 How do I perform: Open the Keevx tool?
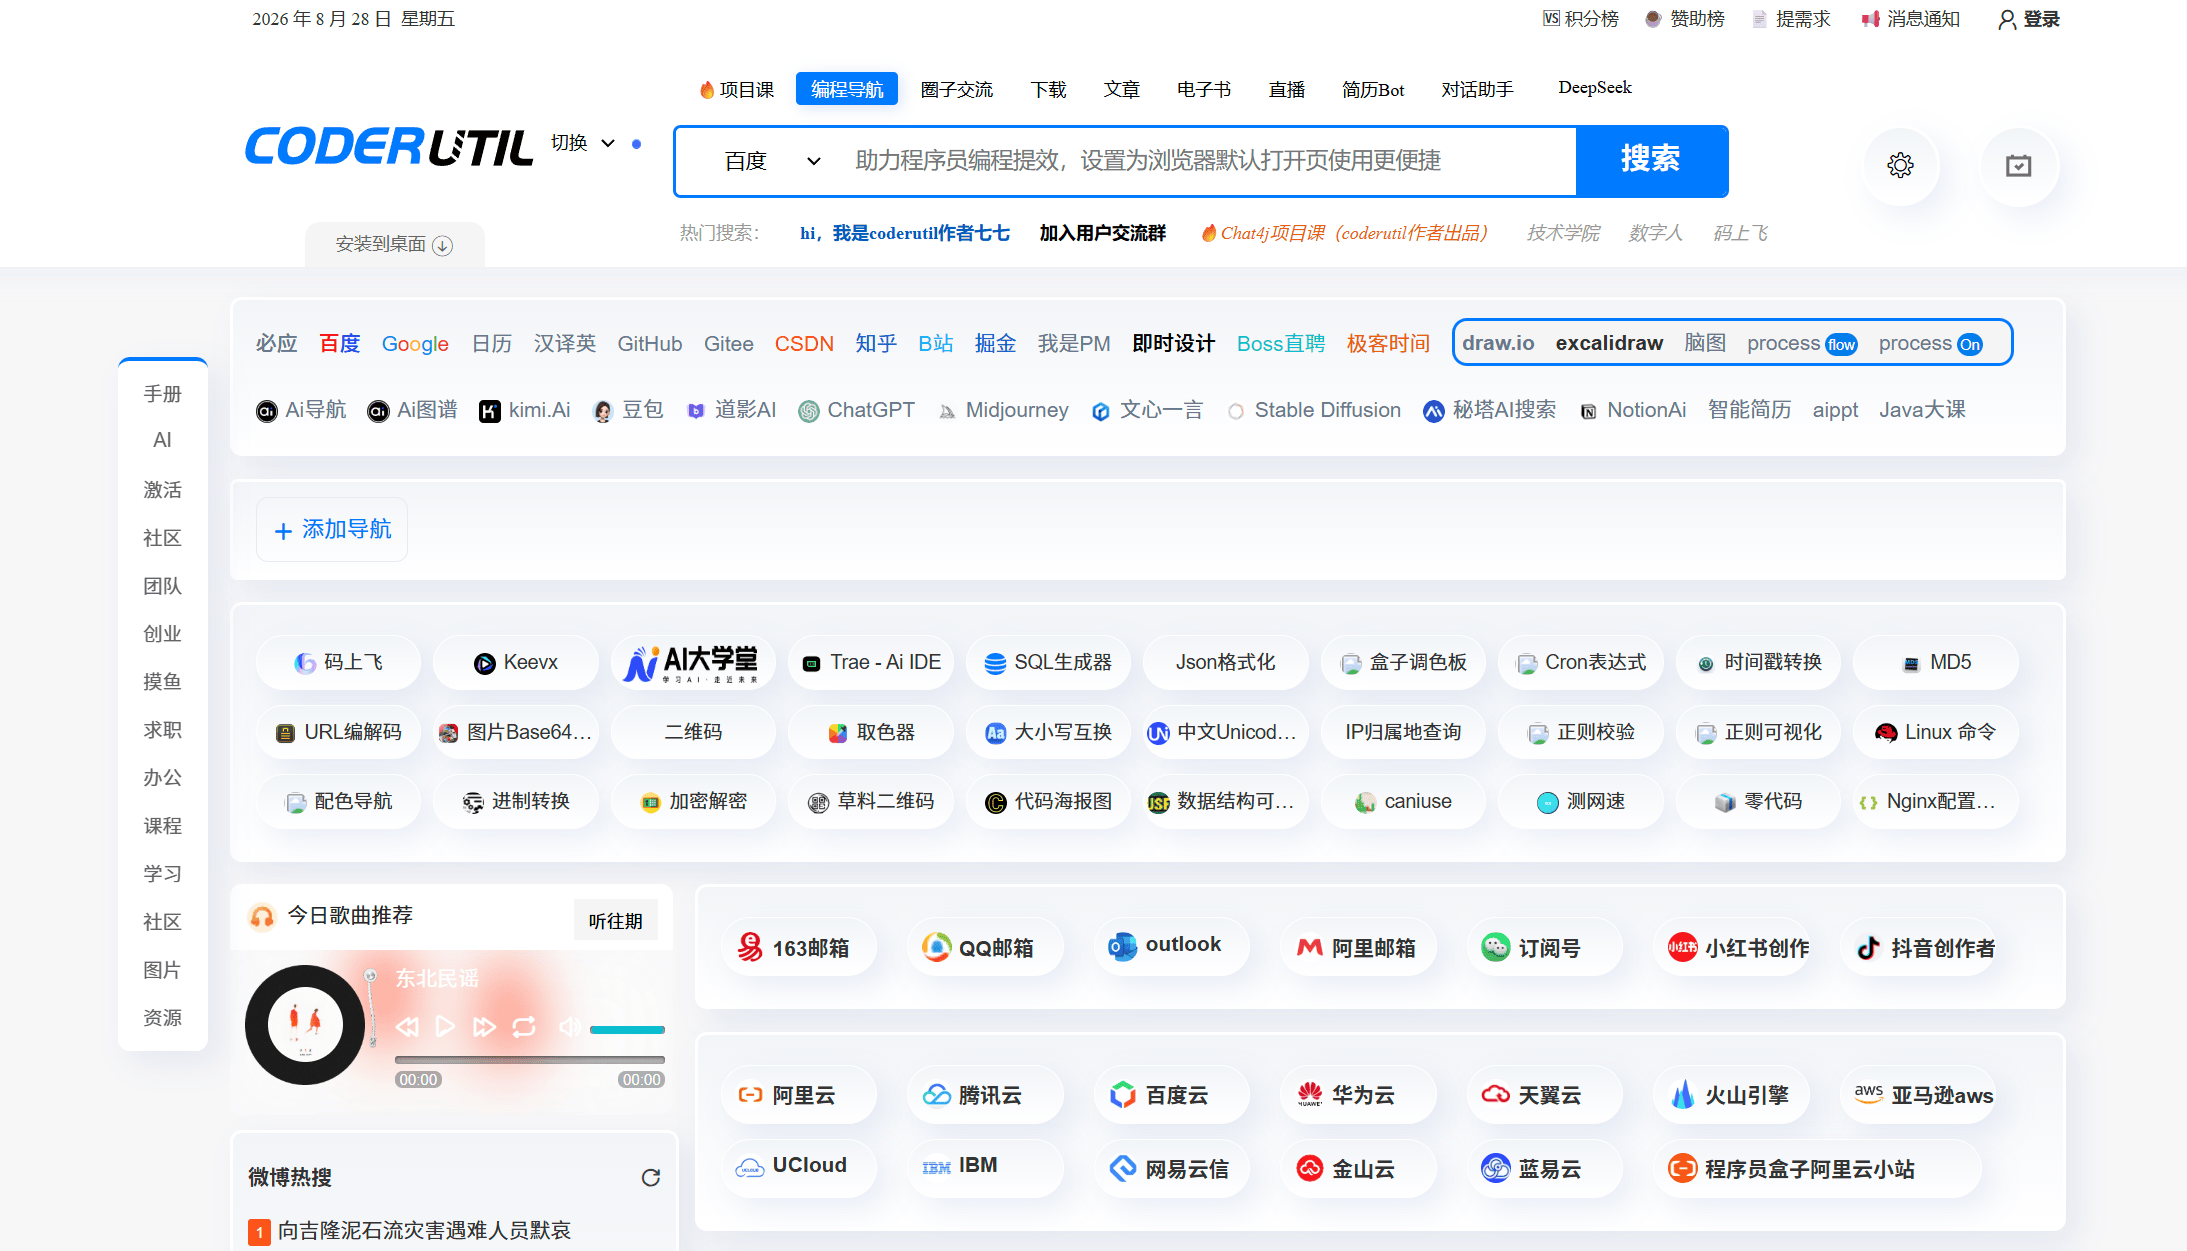[516, 662]
